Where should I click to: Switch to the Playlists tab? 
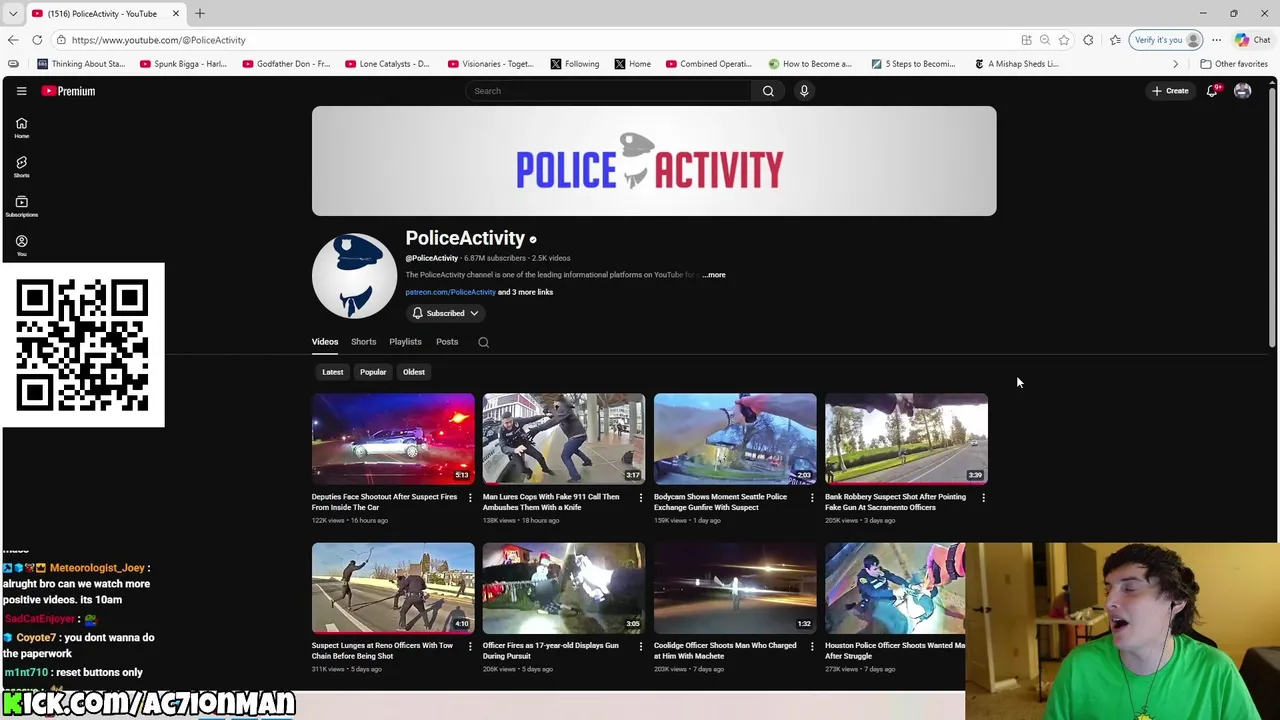405,342
